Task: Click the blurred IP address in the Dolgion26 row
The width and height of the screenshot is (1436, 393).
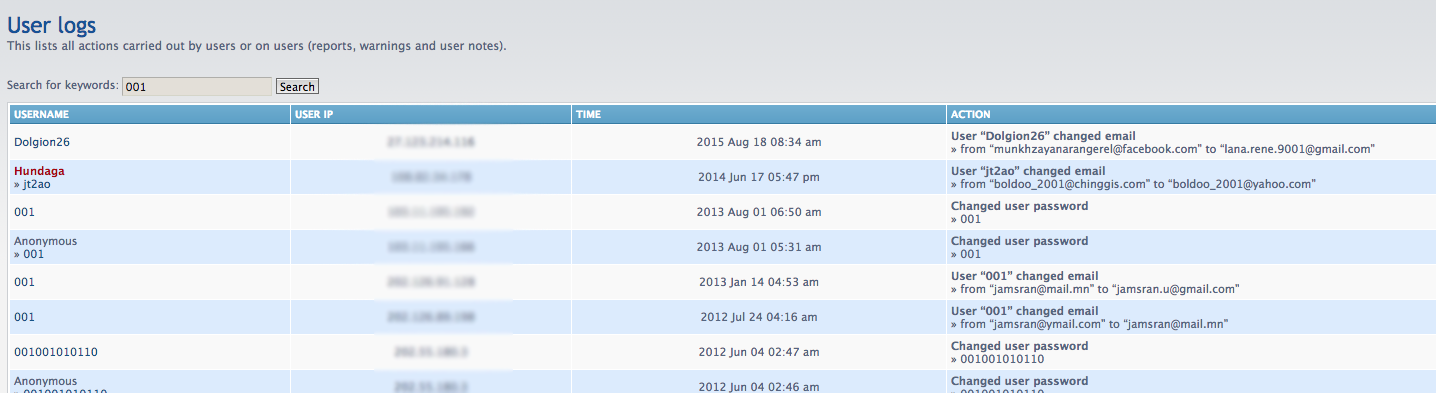Action: pos(431,142)
